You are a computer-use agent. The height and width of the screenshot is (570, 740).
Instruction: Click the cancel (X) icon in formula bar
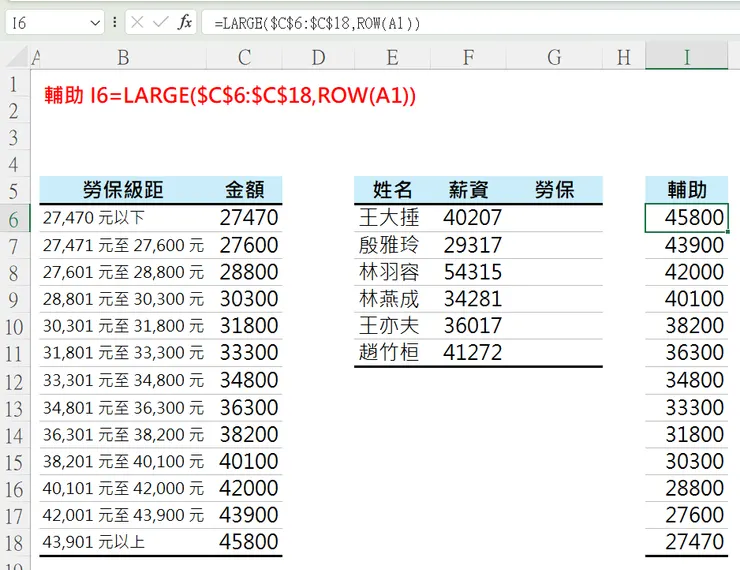137,22
